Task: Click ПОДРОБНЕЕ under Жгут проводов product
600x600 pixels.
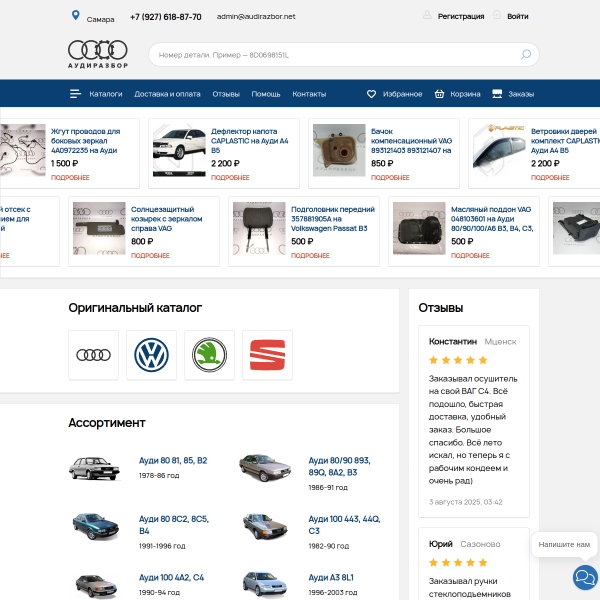Action: coord(70,178)
